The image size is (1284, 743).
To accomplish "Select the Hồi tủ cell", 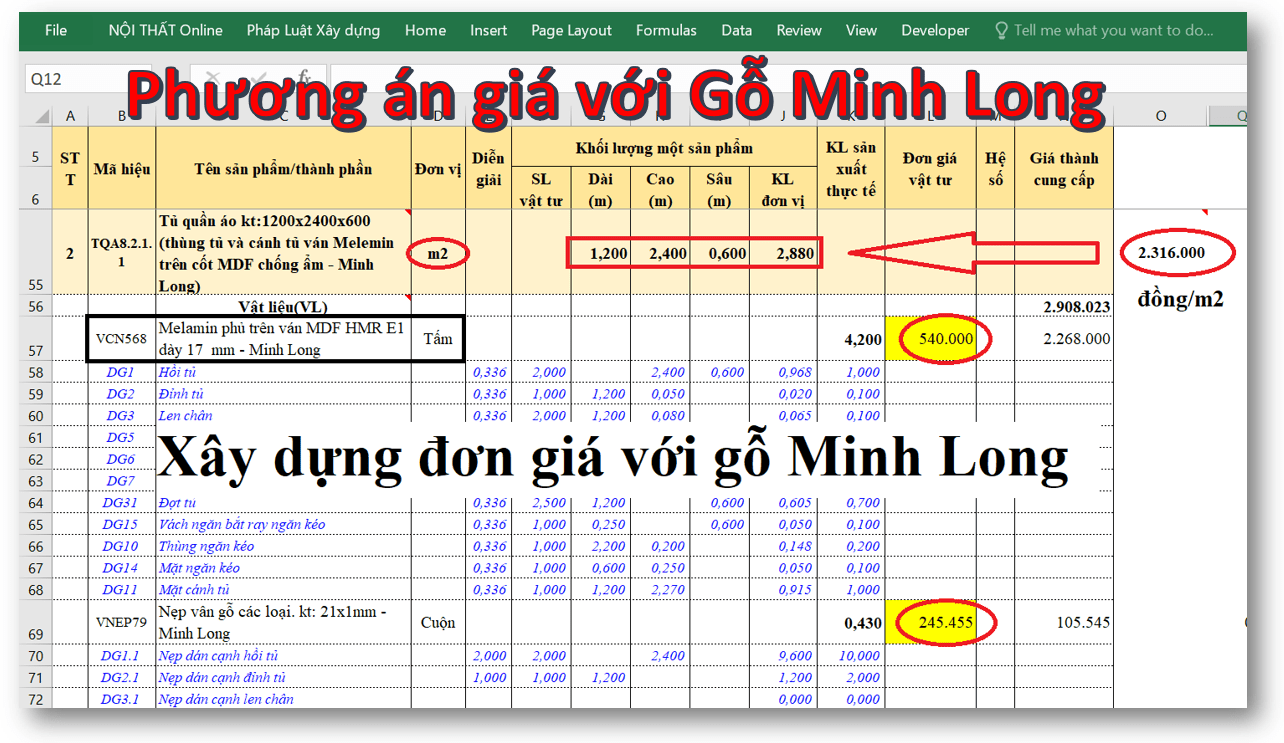I will coord(283,372).
